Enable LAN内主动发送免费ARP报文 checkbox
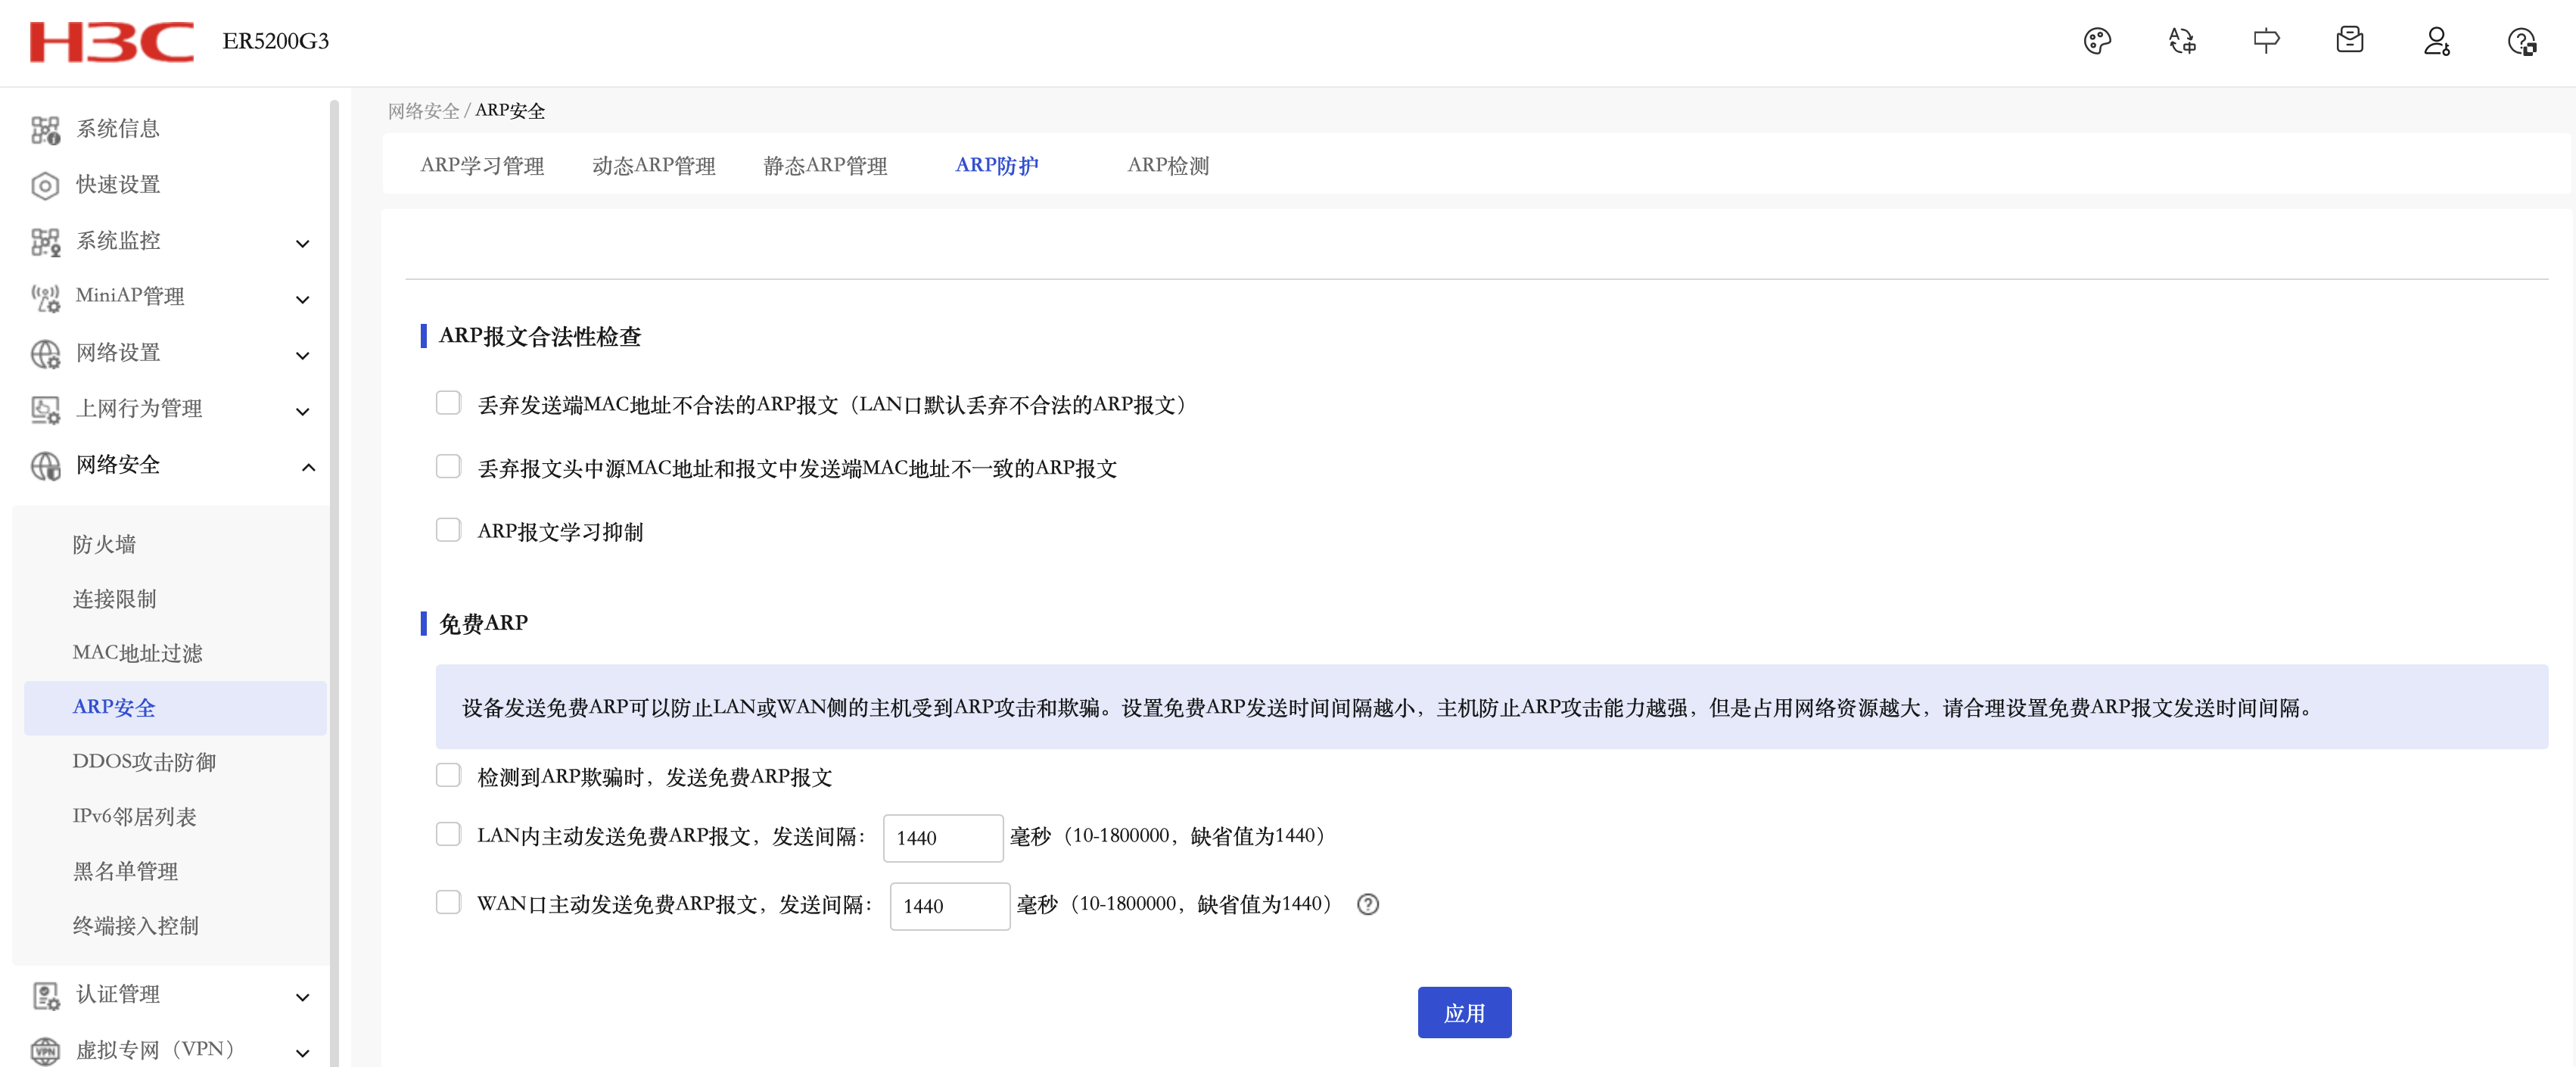The width and height of the screenshot is (2576, 1067). (x=448, y=835)
